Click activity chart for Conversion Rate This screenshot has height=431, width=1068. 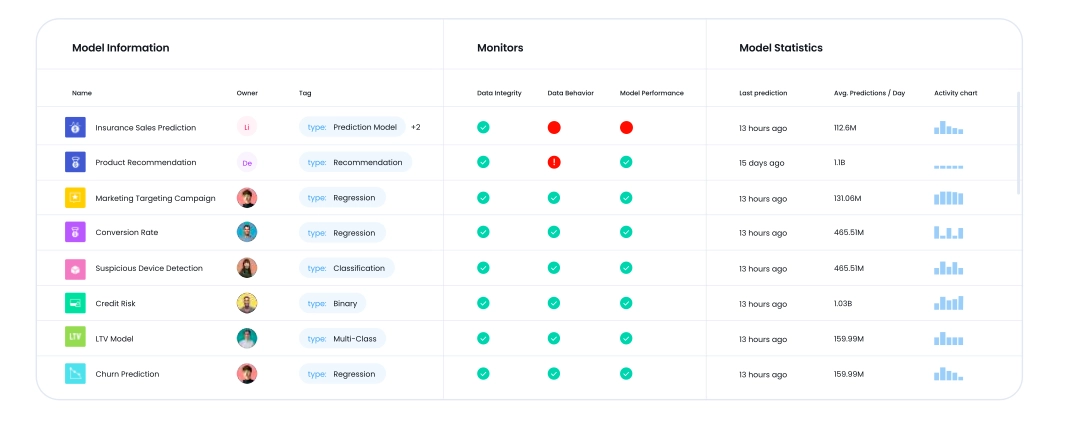pos(949,232)
